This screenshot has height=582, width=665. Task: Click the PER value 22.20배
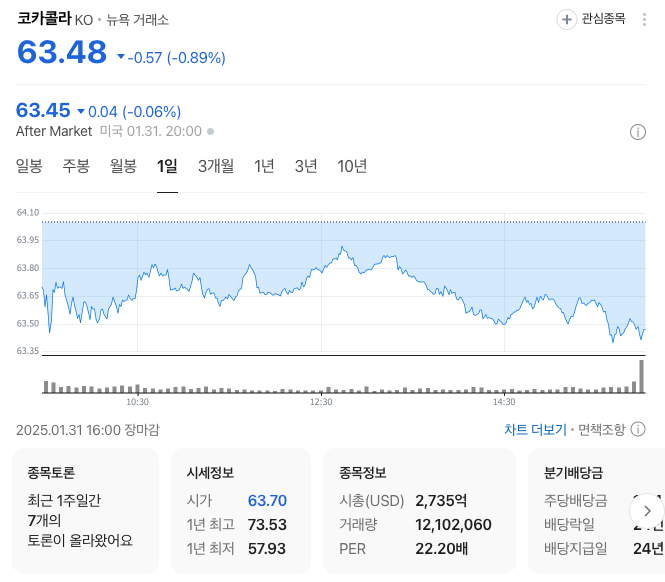(441, 549)
